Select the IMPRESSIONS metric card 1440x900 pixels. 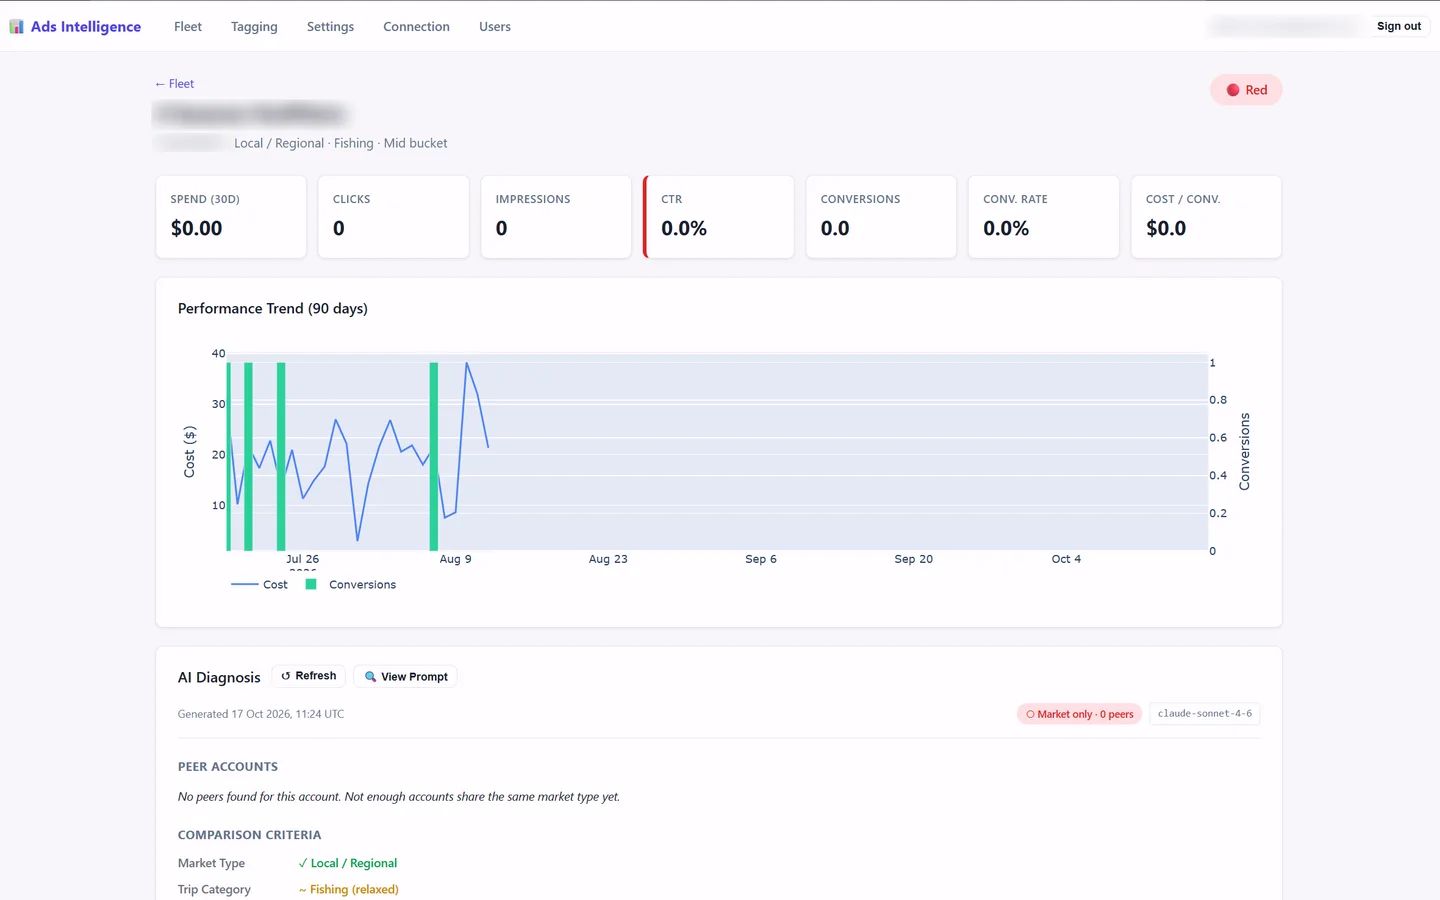(556, 217)
